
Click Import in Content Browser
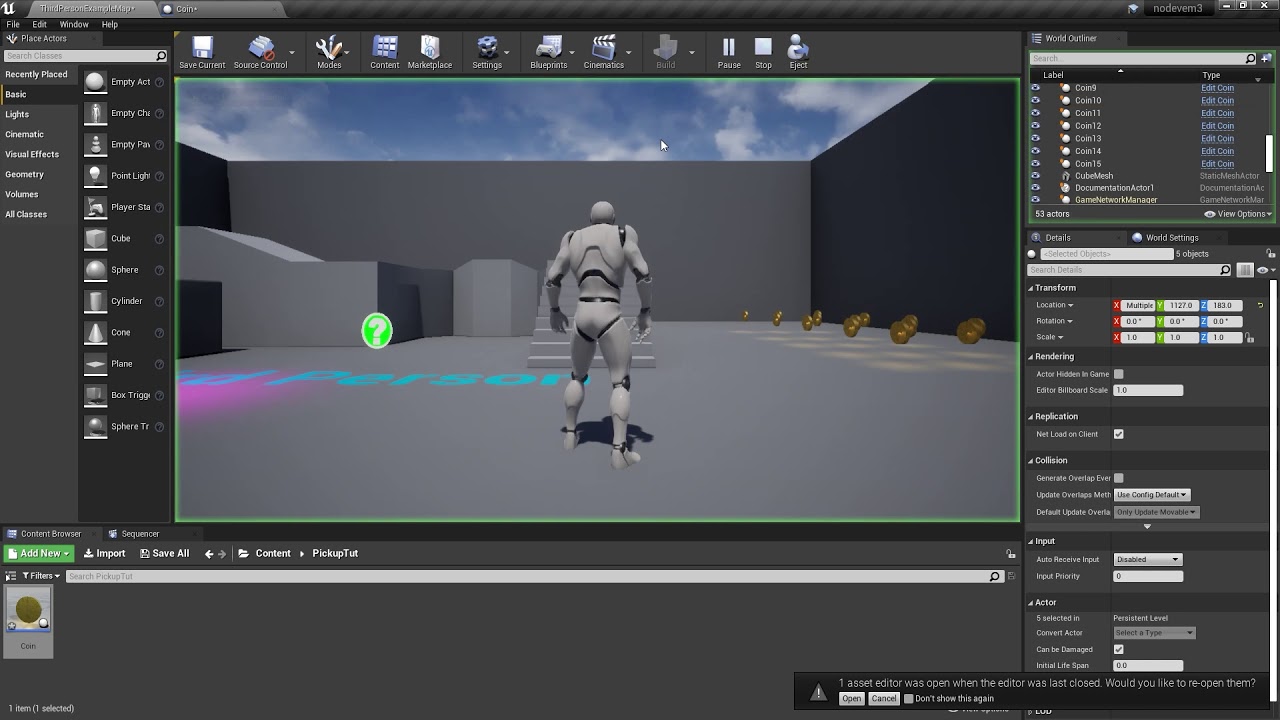click(104, 554)
